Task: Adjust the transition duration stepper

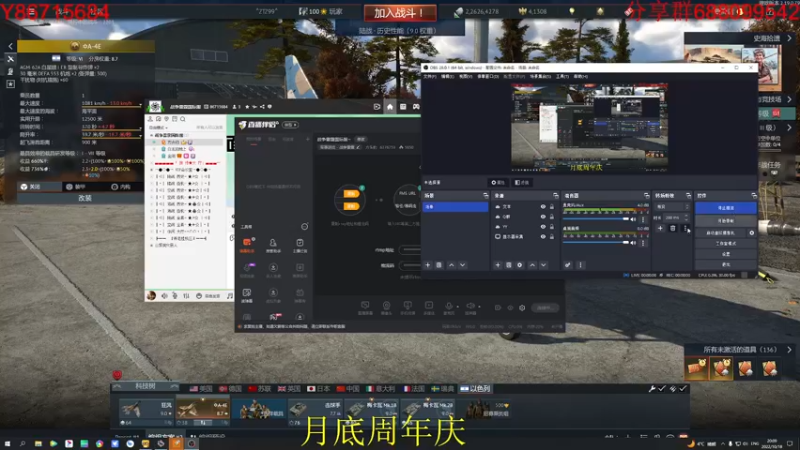Action: tap(687, 217)
